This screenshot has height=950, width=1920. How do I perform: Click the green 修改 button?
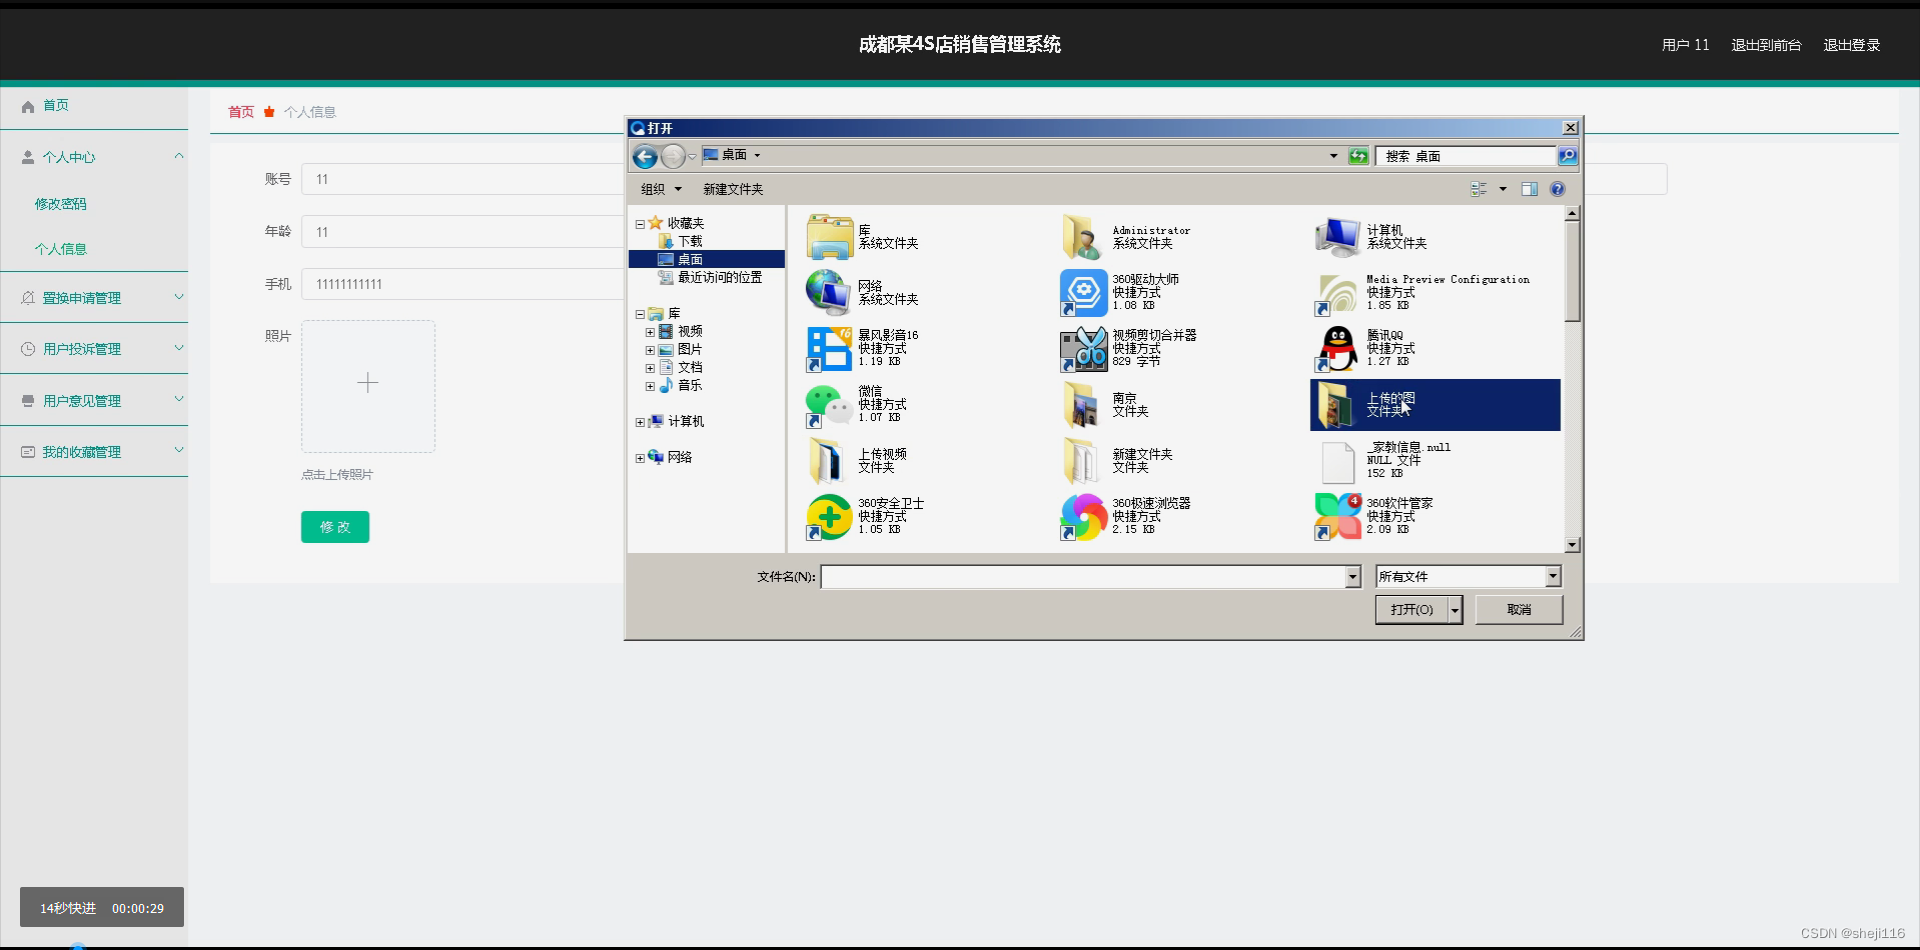334,527
